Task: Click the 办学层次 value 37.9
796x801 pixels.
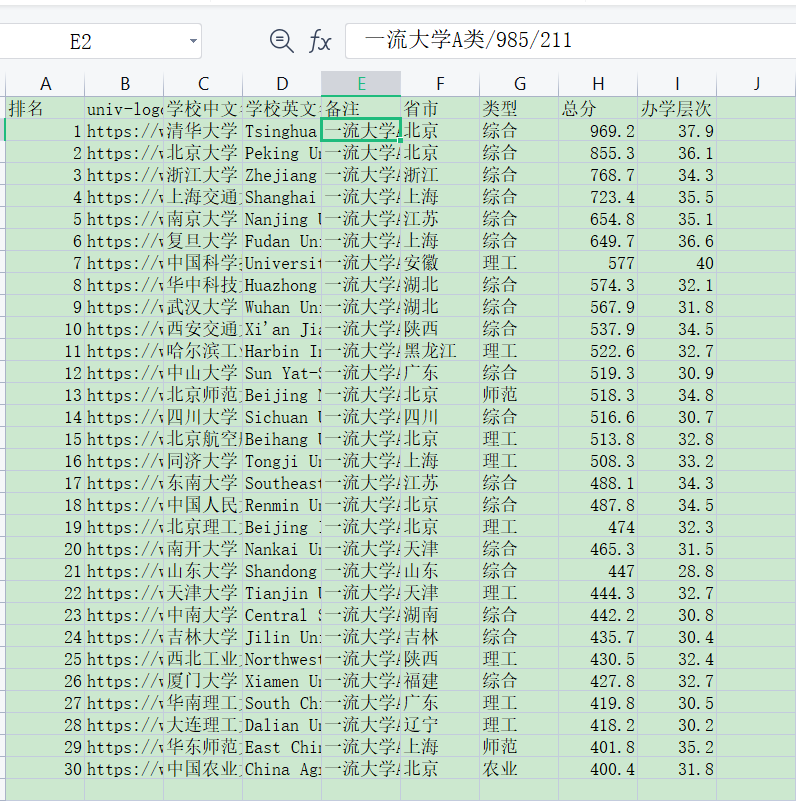Action: 677,131
